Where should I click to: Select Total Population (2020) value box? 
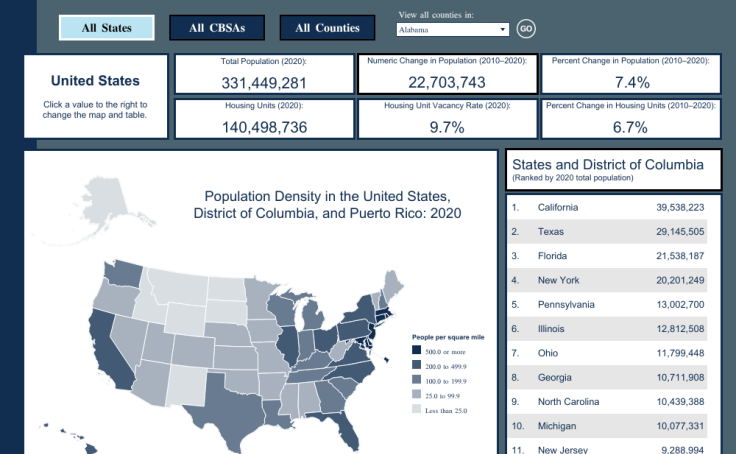pos(264,73)
